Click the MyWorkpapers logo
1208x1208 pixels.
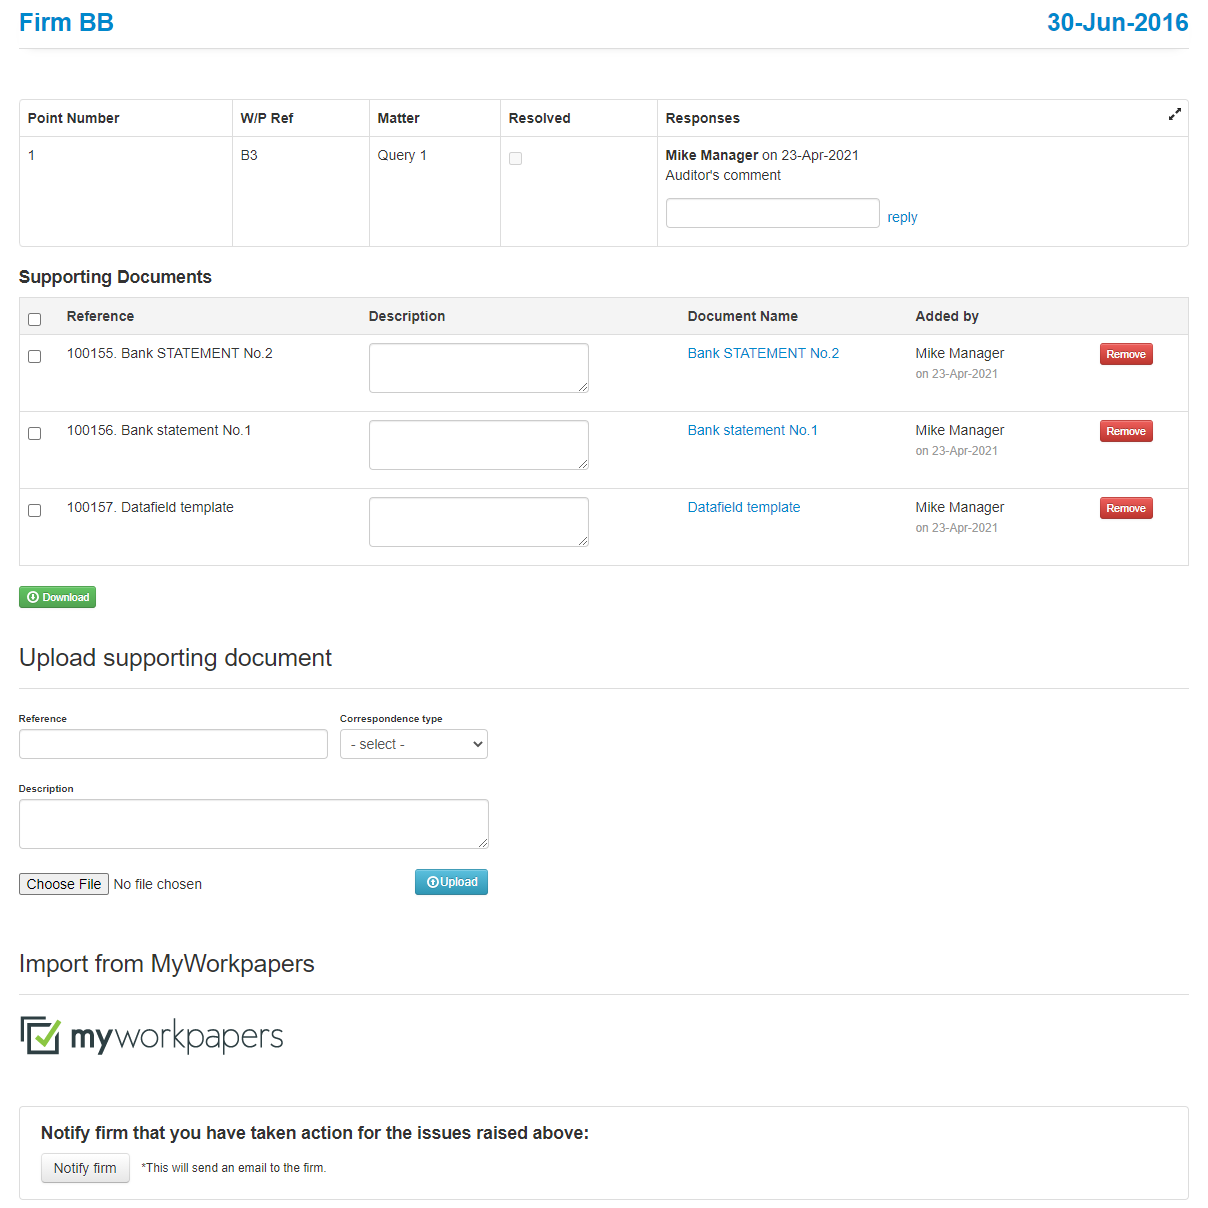point(152,1036)
